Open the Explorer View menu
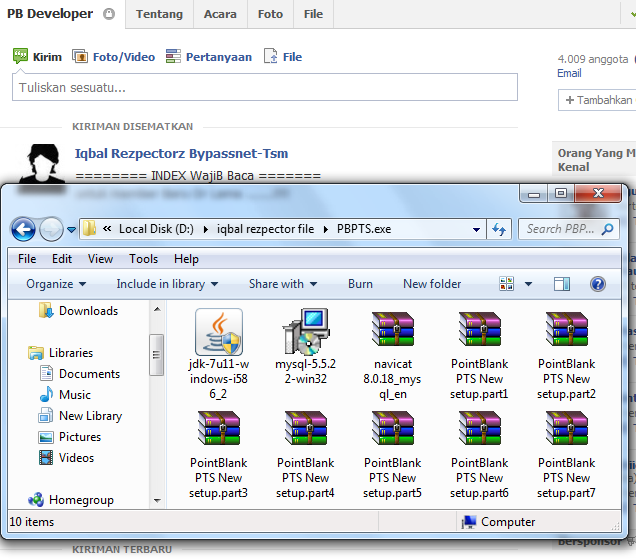The height and width of the screenshot is (559, 636). pos(100,259)
